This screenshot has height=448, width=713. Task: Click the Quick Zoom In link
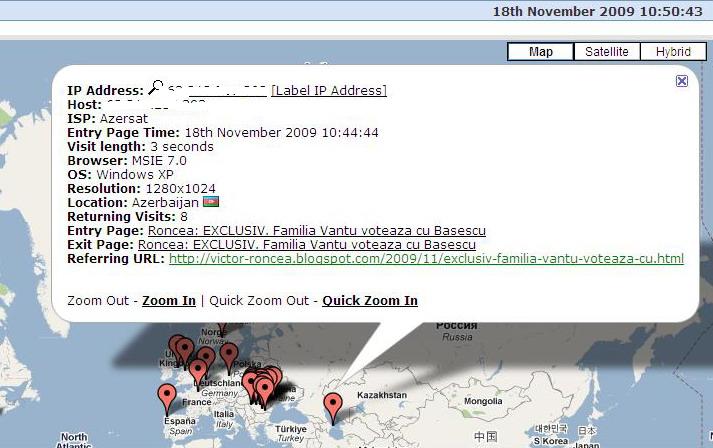pos(370,301)
